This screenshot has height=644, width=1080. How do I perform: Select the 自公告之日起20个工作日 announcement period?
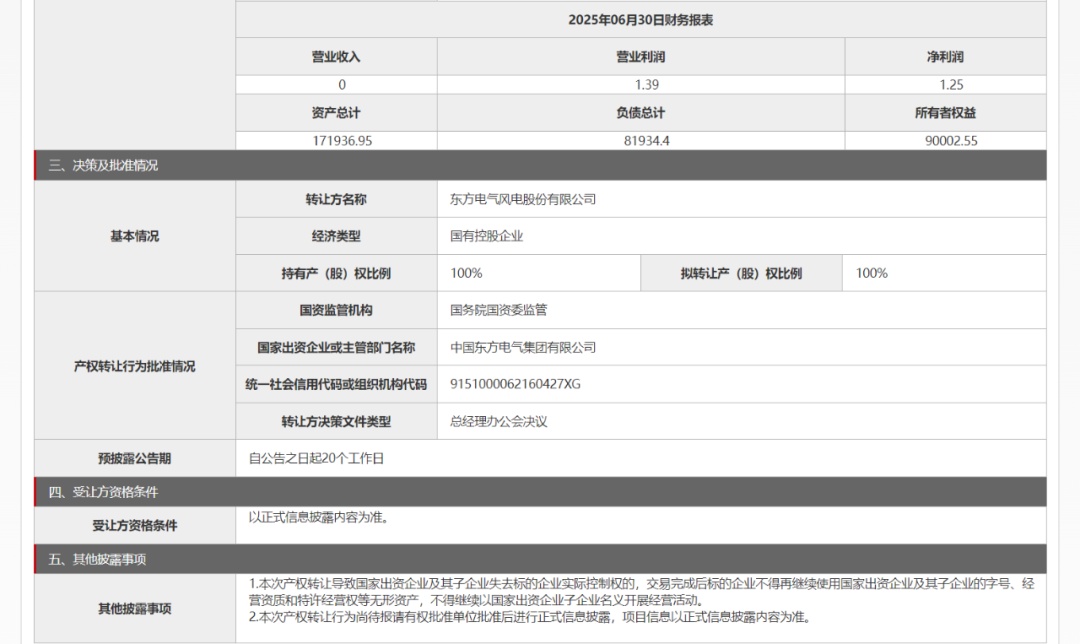(x=316, y=458)
